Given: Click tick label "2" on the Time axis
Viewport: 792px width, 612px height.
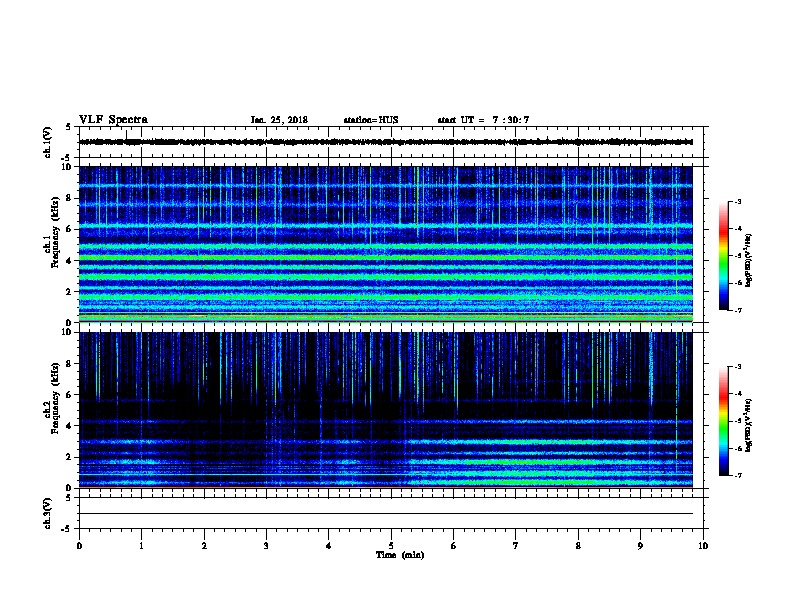Looking at the screenshot, I should (204, 546).
